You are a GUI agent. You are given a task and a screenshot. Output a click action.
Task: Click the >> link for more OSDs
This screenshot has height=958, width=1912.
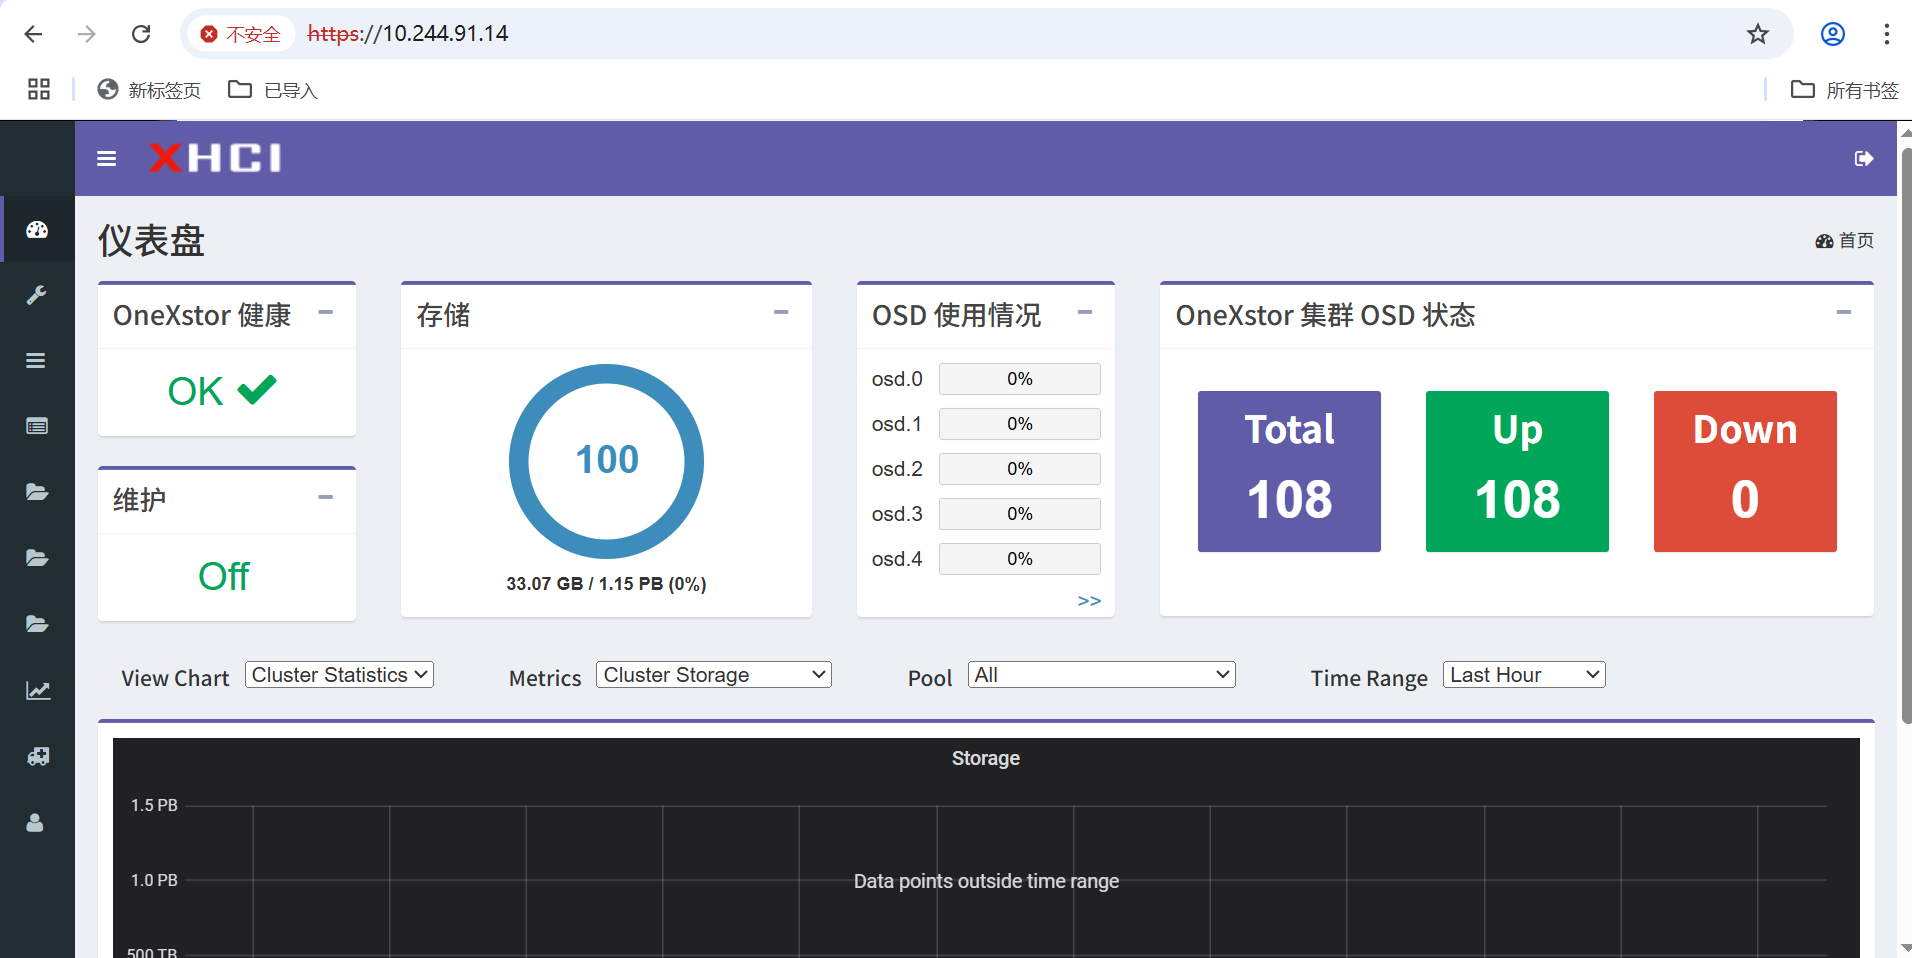[x=1089, y=601]
